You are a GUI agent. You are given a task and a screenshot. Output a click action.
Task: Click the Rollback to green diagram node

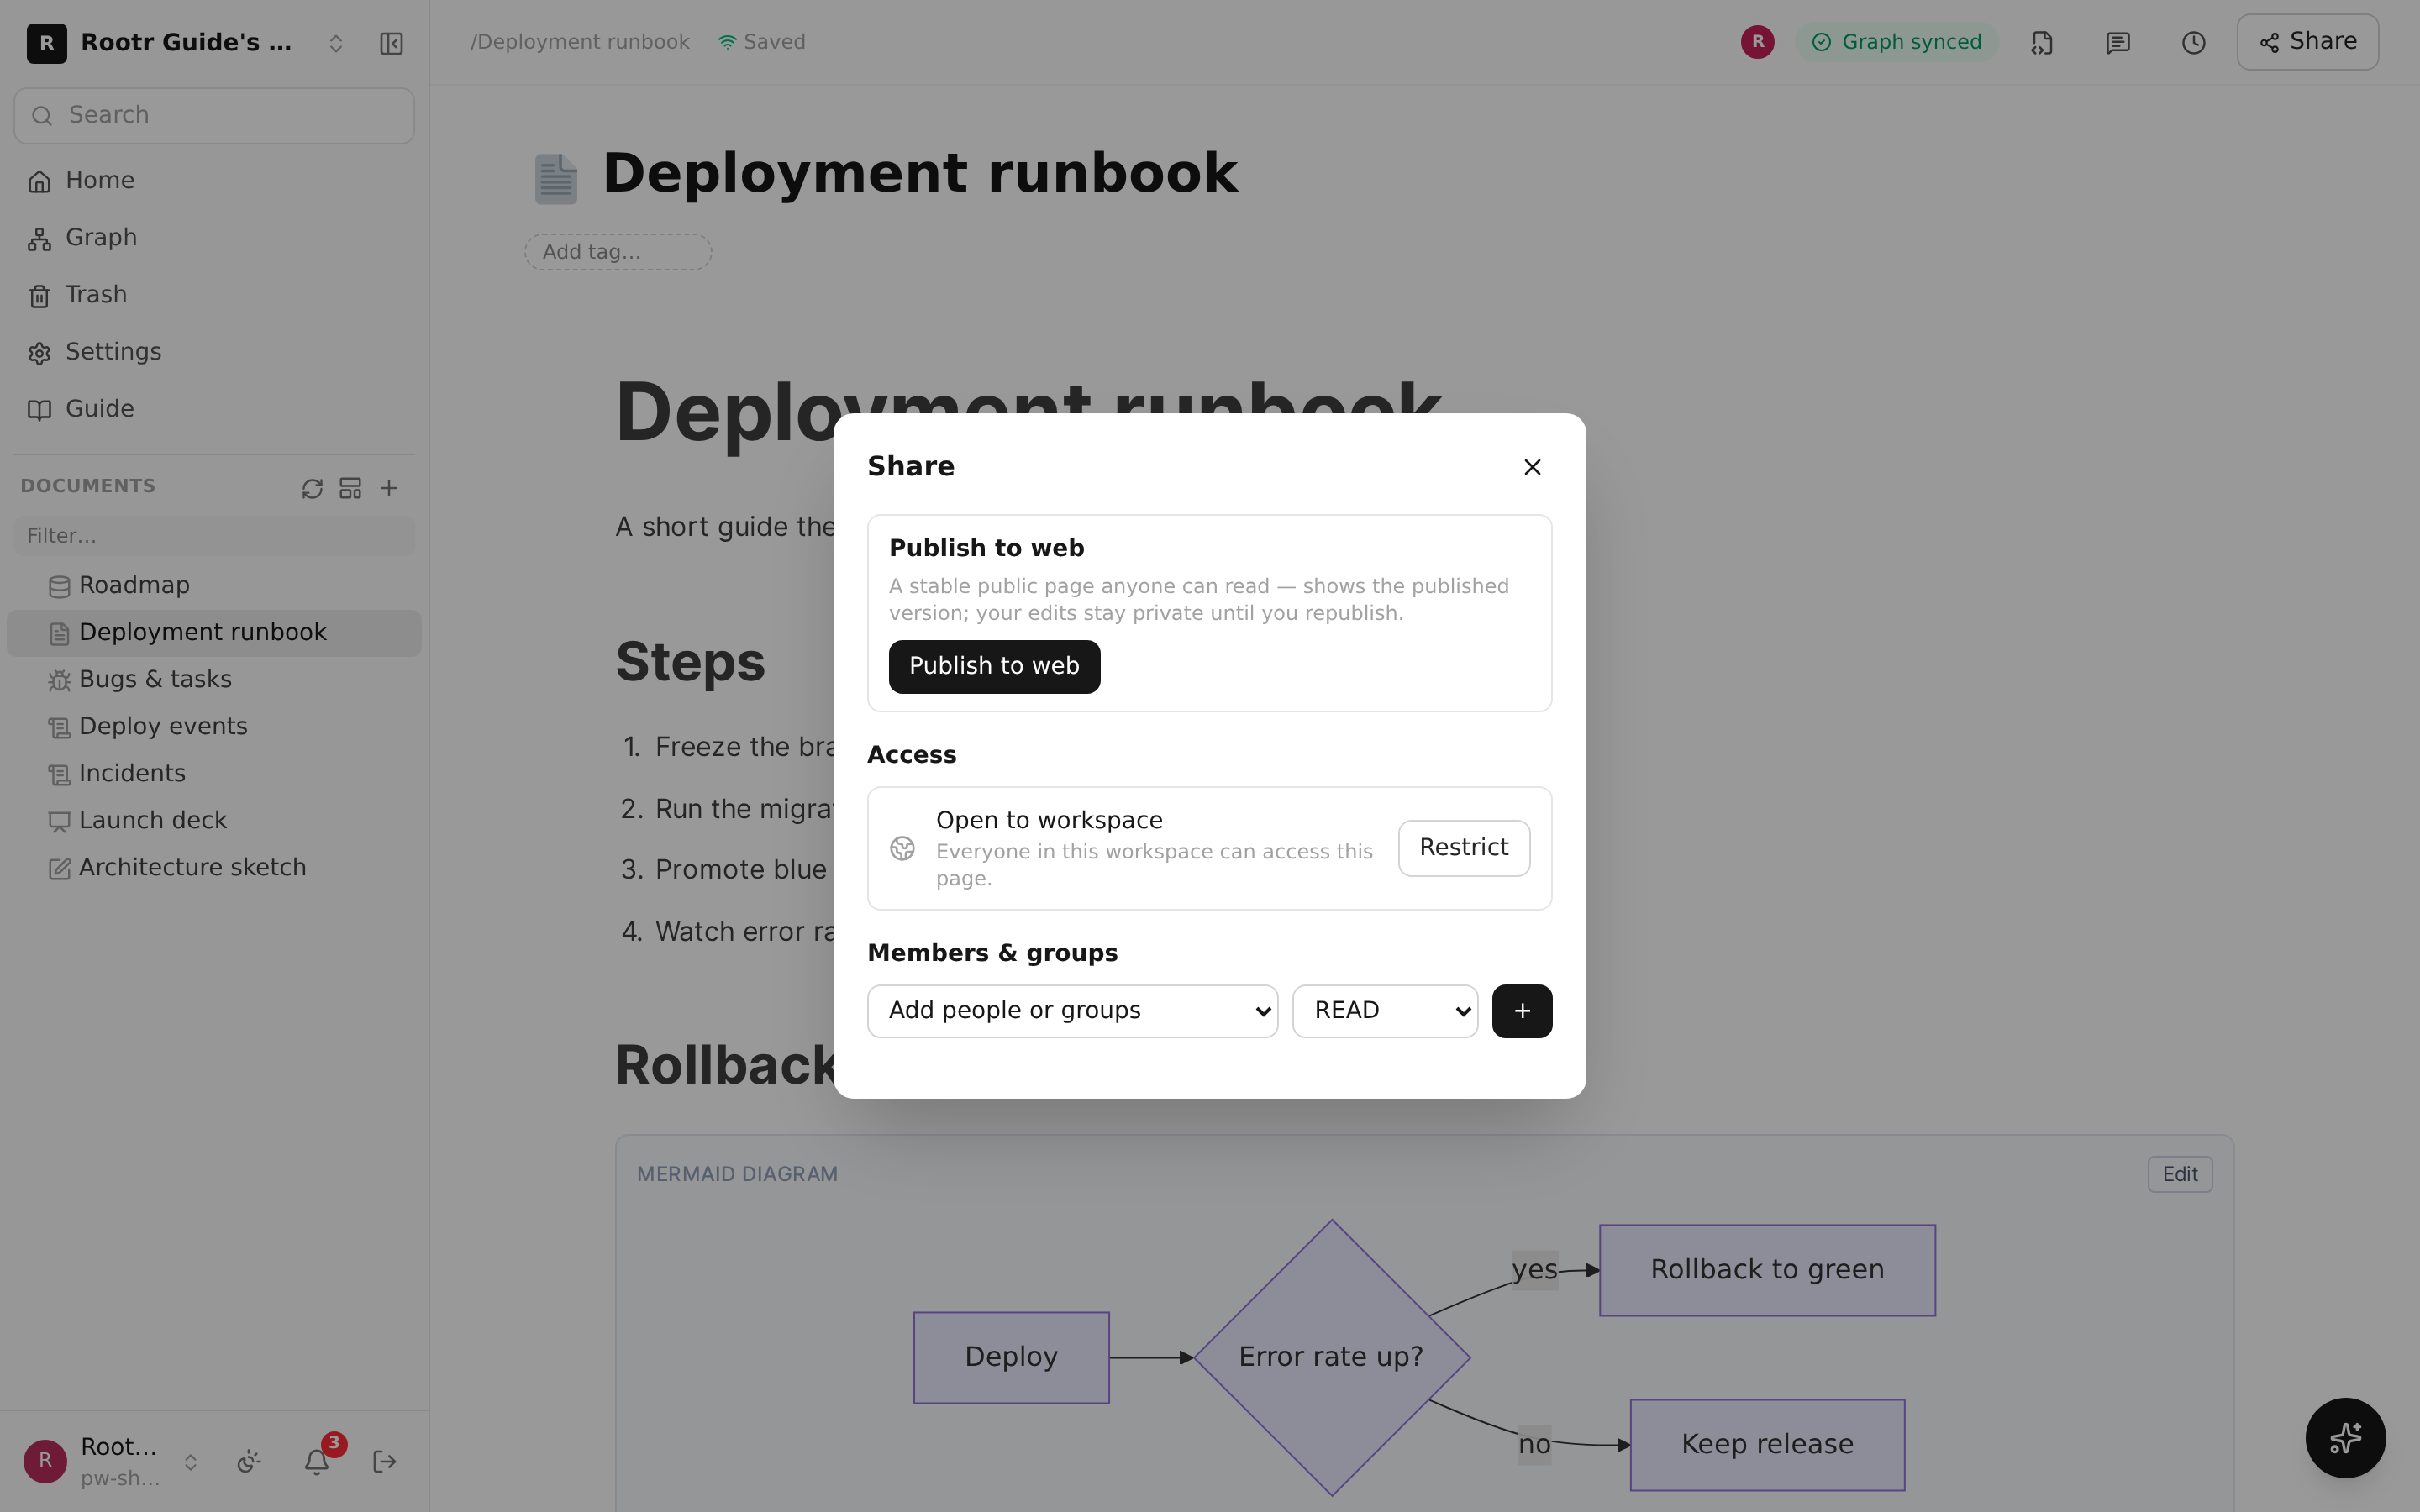tap(1767, 1270)
